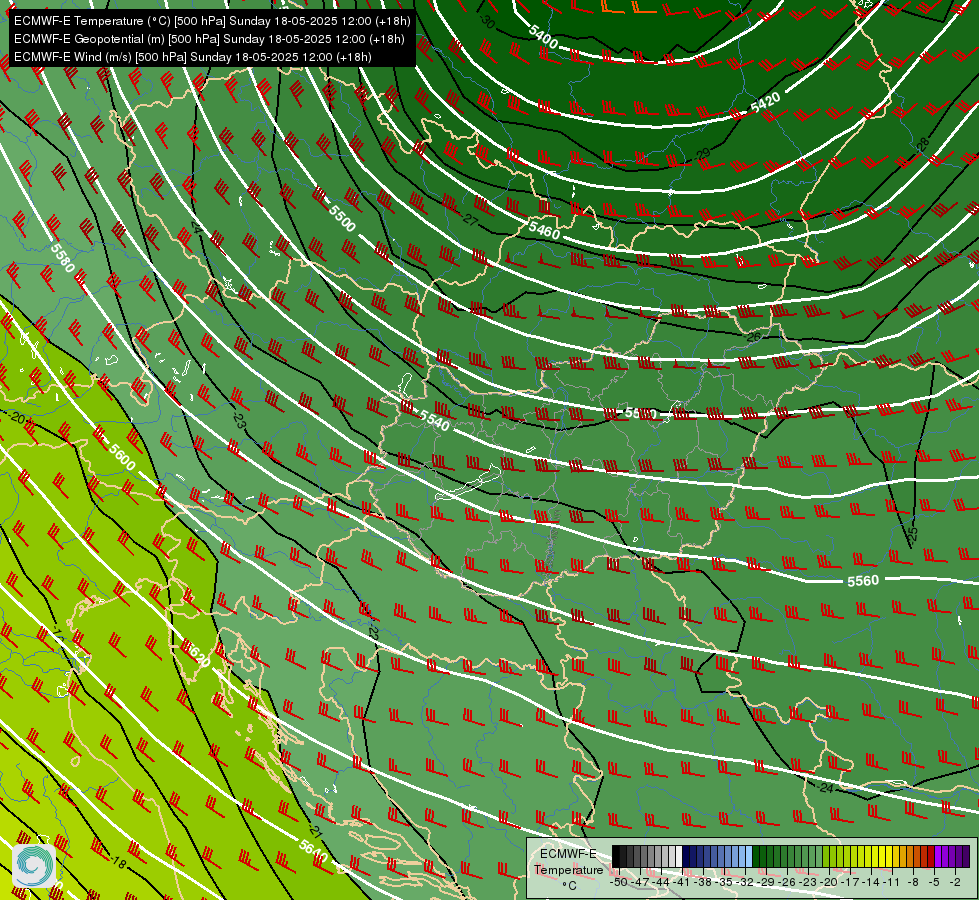Click the -50 tick label on the color scale
The width and height of the screenshot is (979, 900).
pos(619,882)
